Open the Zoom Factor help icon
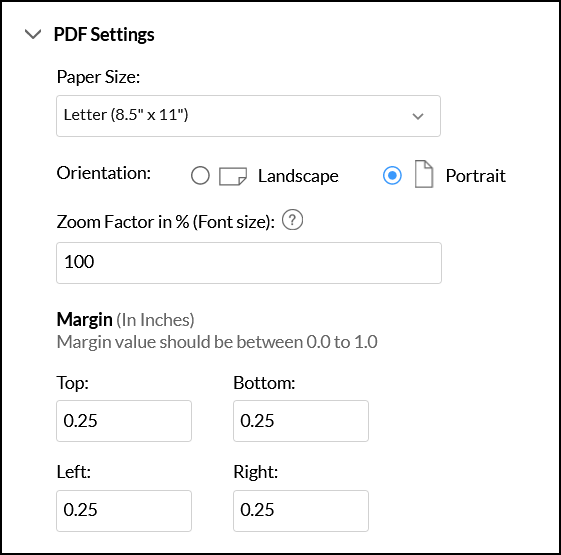Screen dimensions: 561x555 [292, 220]
